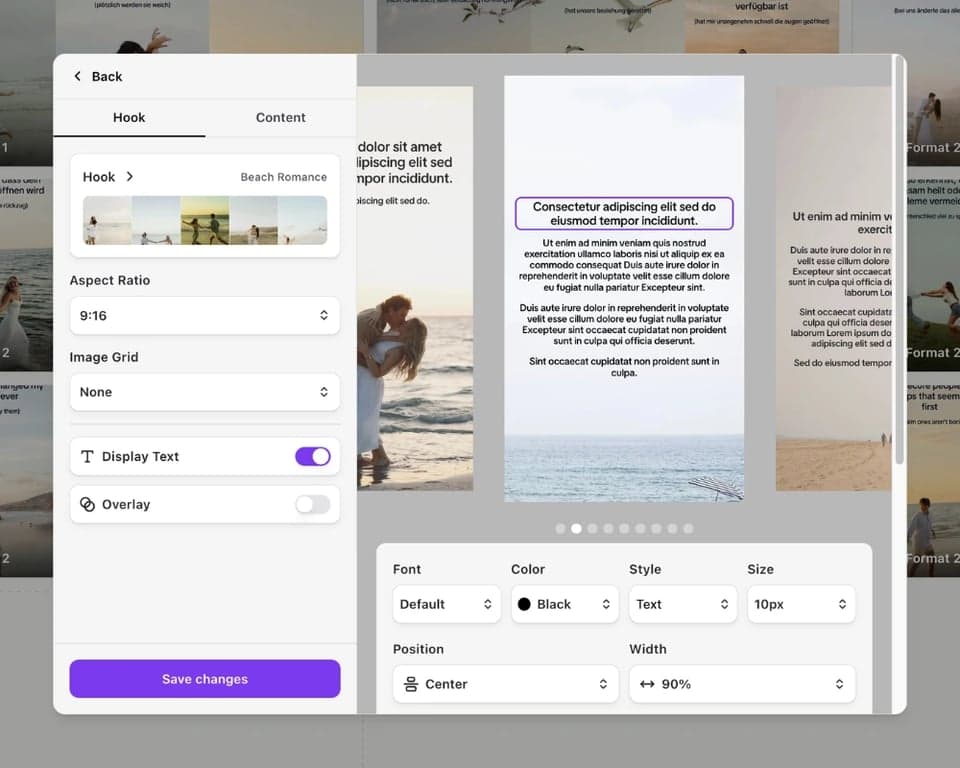960x768 pixels.
Task: Click the chevron next to Hook label
Action: point(130,176)
